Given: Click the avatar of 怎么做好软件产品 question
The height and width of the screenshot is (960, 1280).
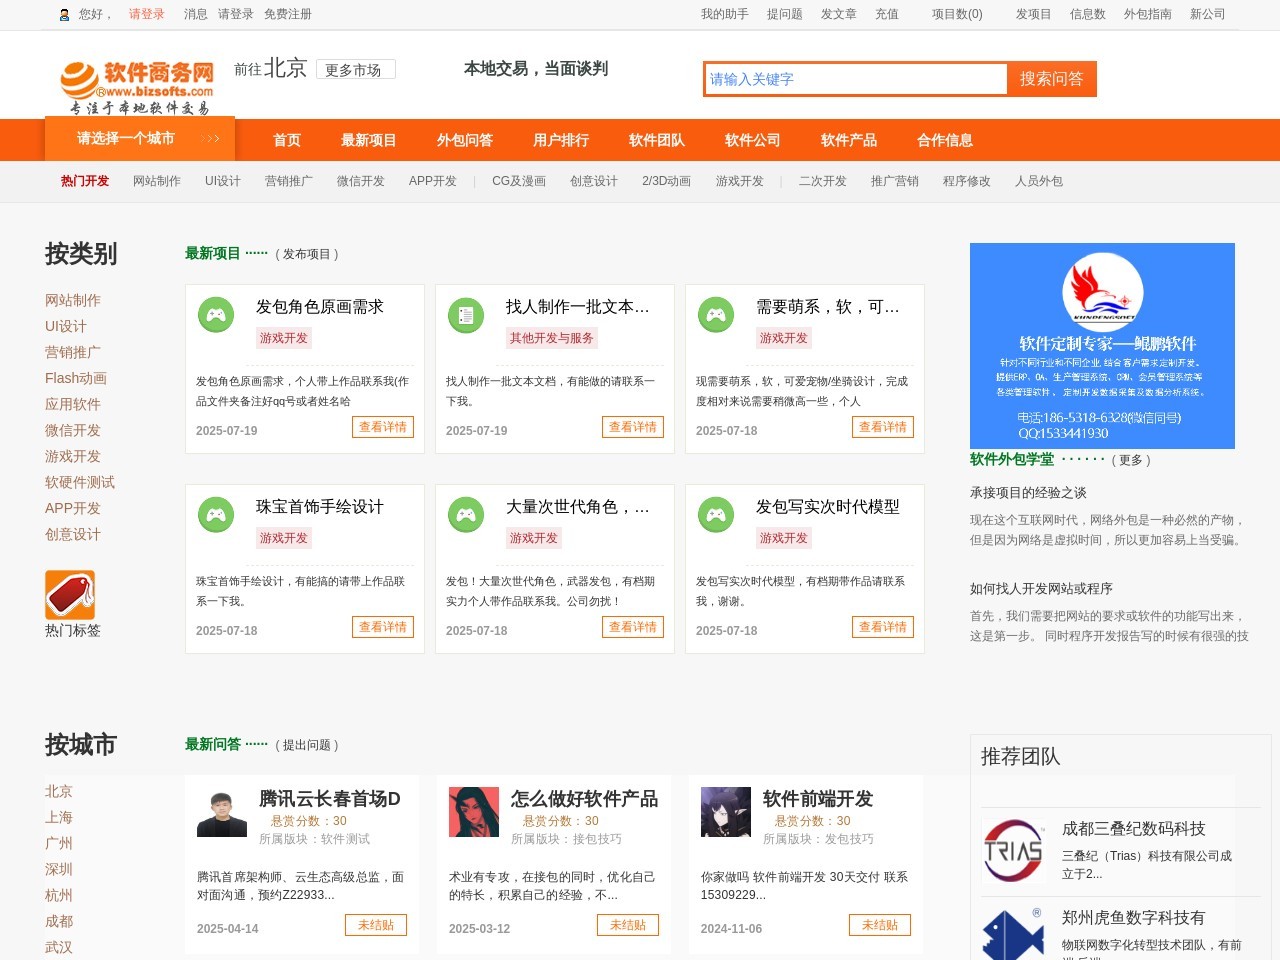Looking at the screenshot, I should point(473,812).
